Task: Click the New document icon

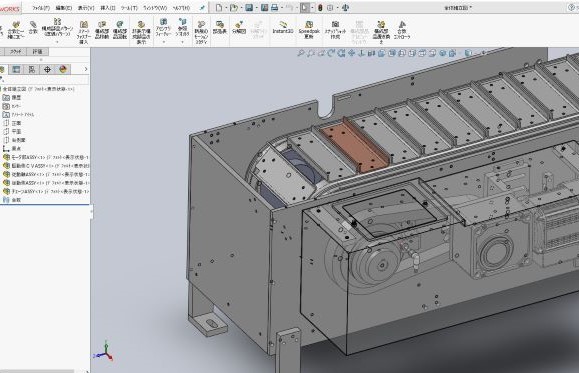Action: (x=219, y=8)
